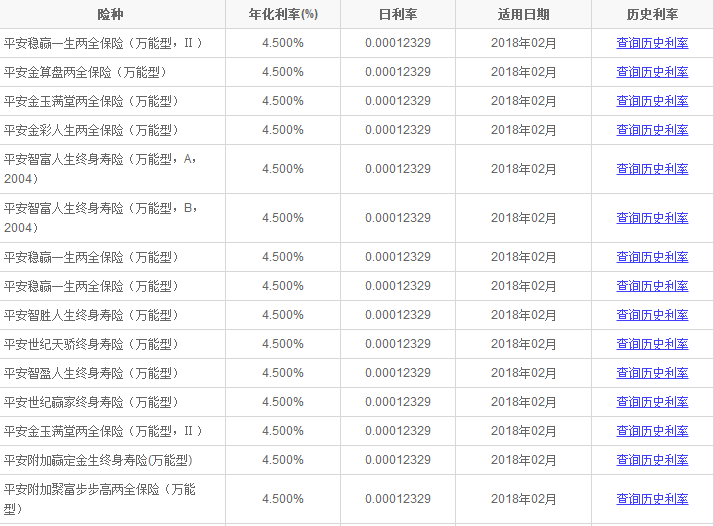Open 查询历史利率 link for 平安稳赢一生两全保险（万能型，II）
This screenshot has width=714, height=526.
[652, 43]
